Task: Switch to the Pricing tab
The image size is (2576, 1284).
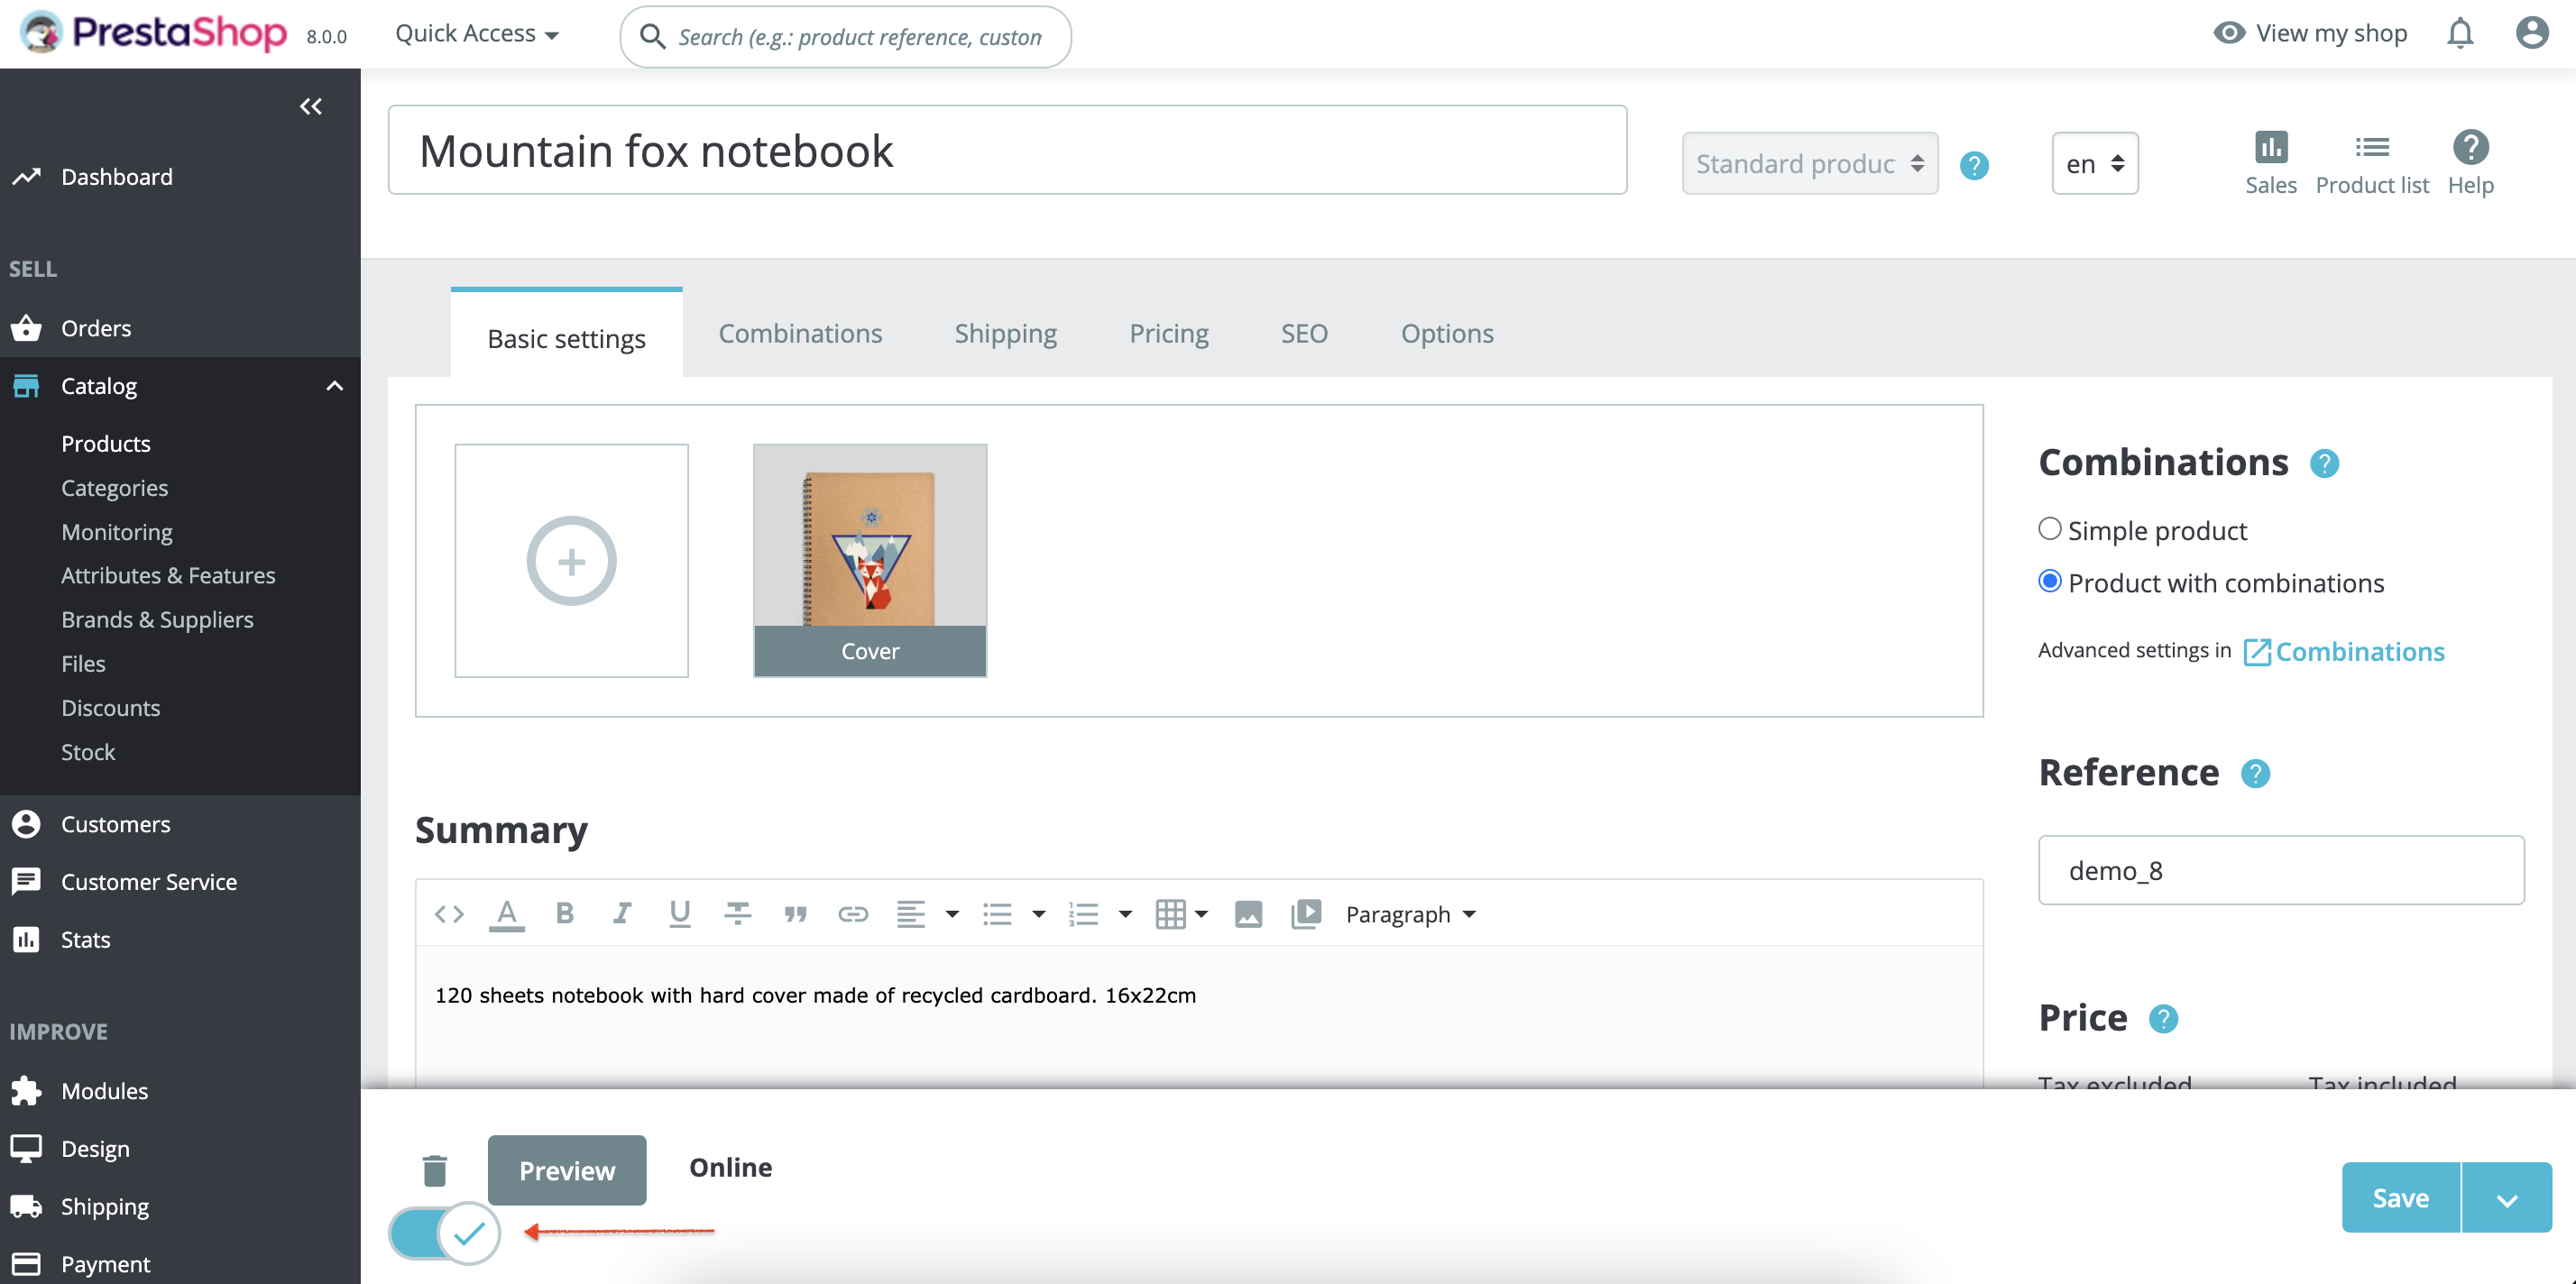Action: (1168, 333)
